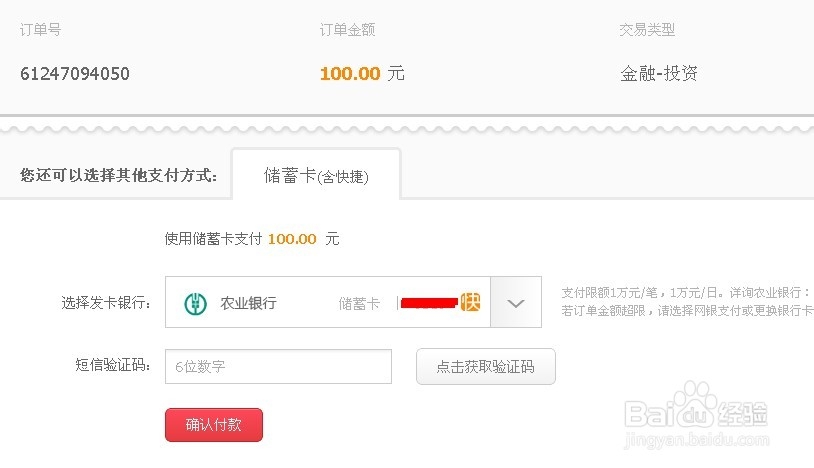Click the orange 快 quick-pay badge
This screenshot has width=814, height=468.
pyautogui.click(x=470, y=301)
